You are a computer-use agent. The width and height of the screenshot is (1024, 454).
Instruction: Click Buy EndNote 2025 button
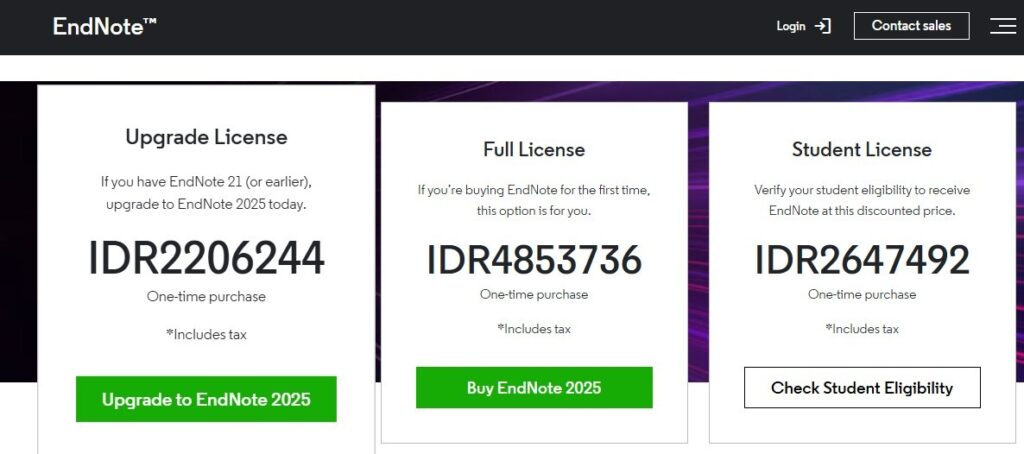[534, 387]
